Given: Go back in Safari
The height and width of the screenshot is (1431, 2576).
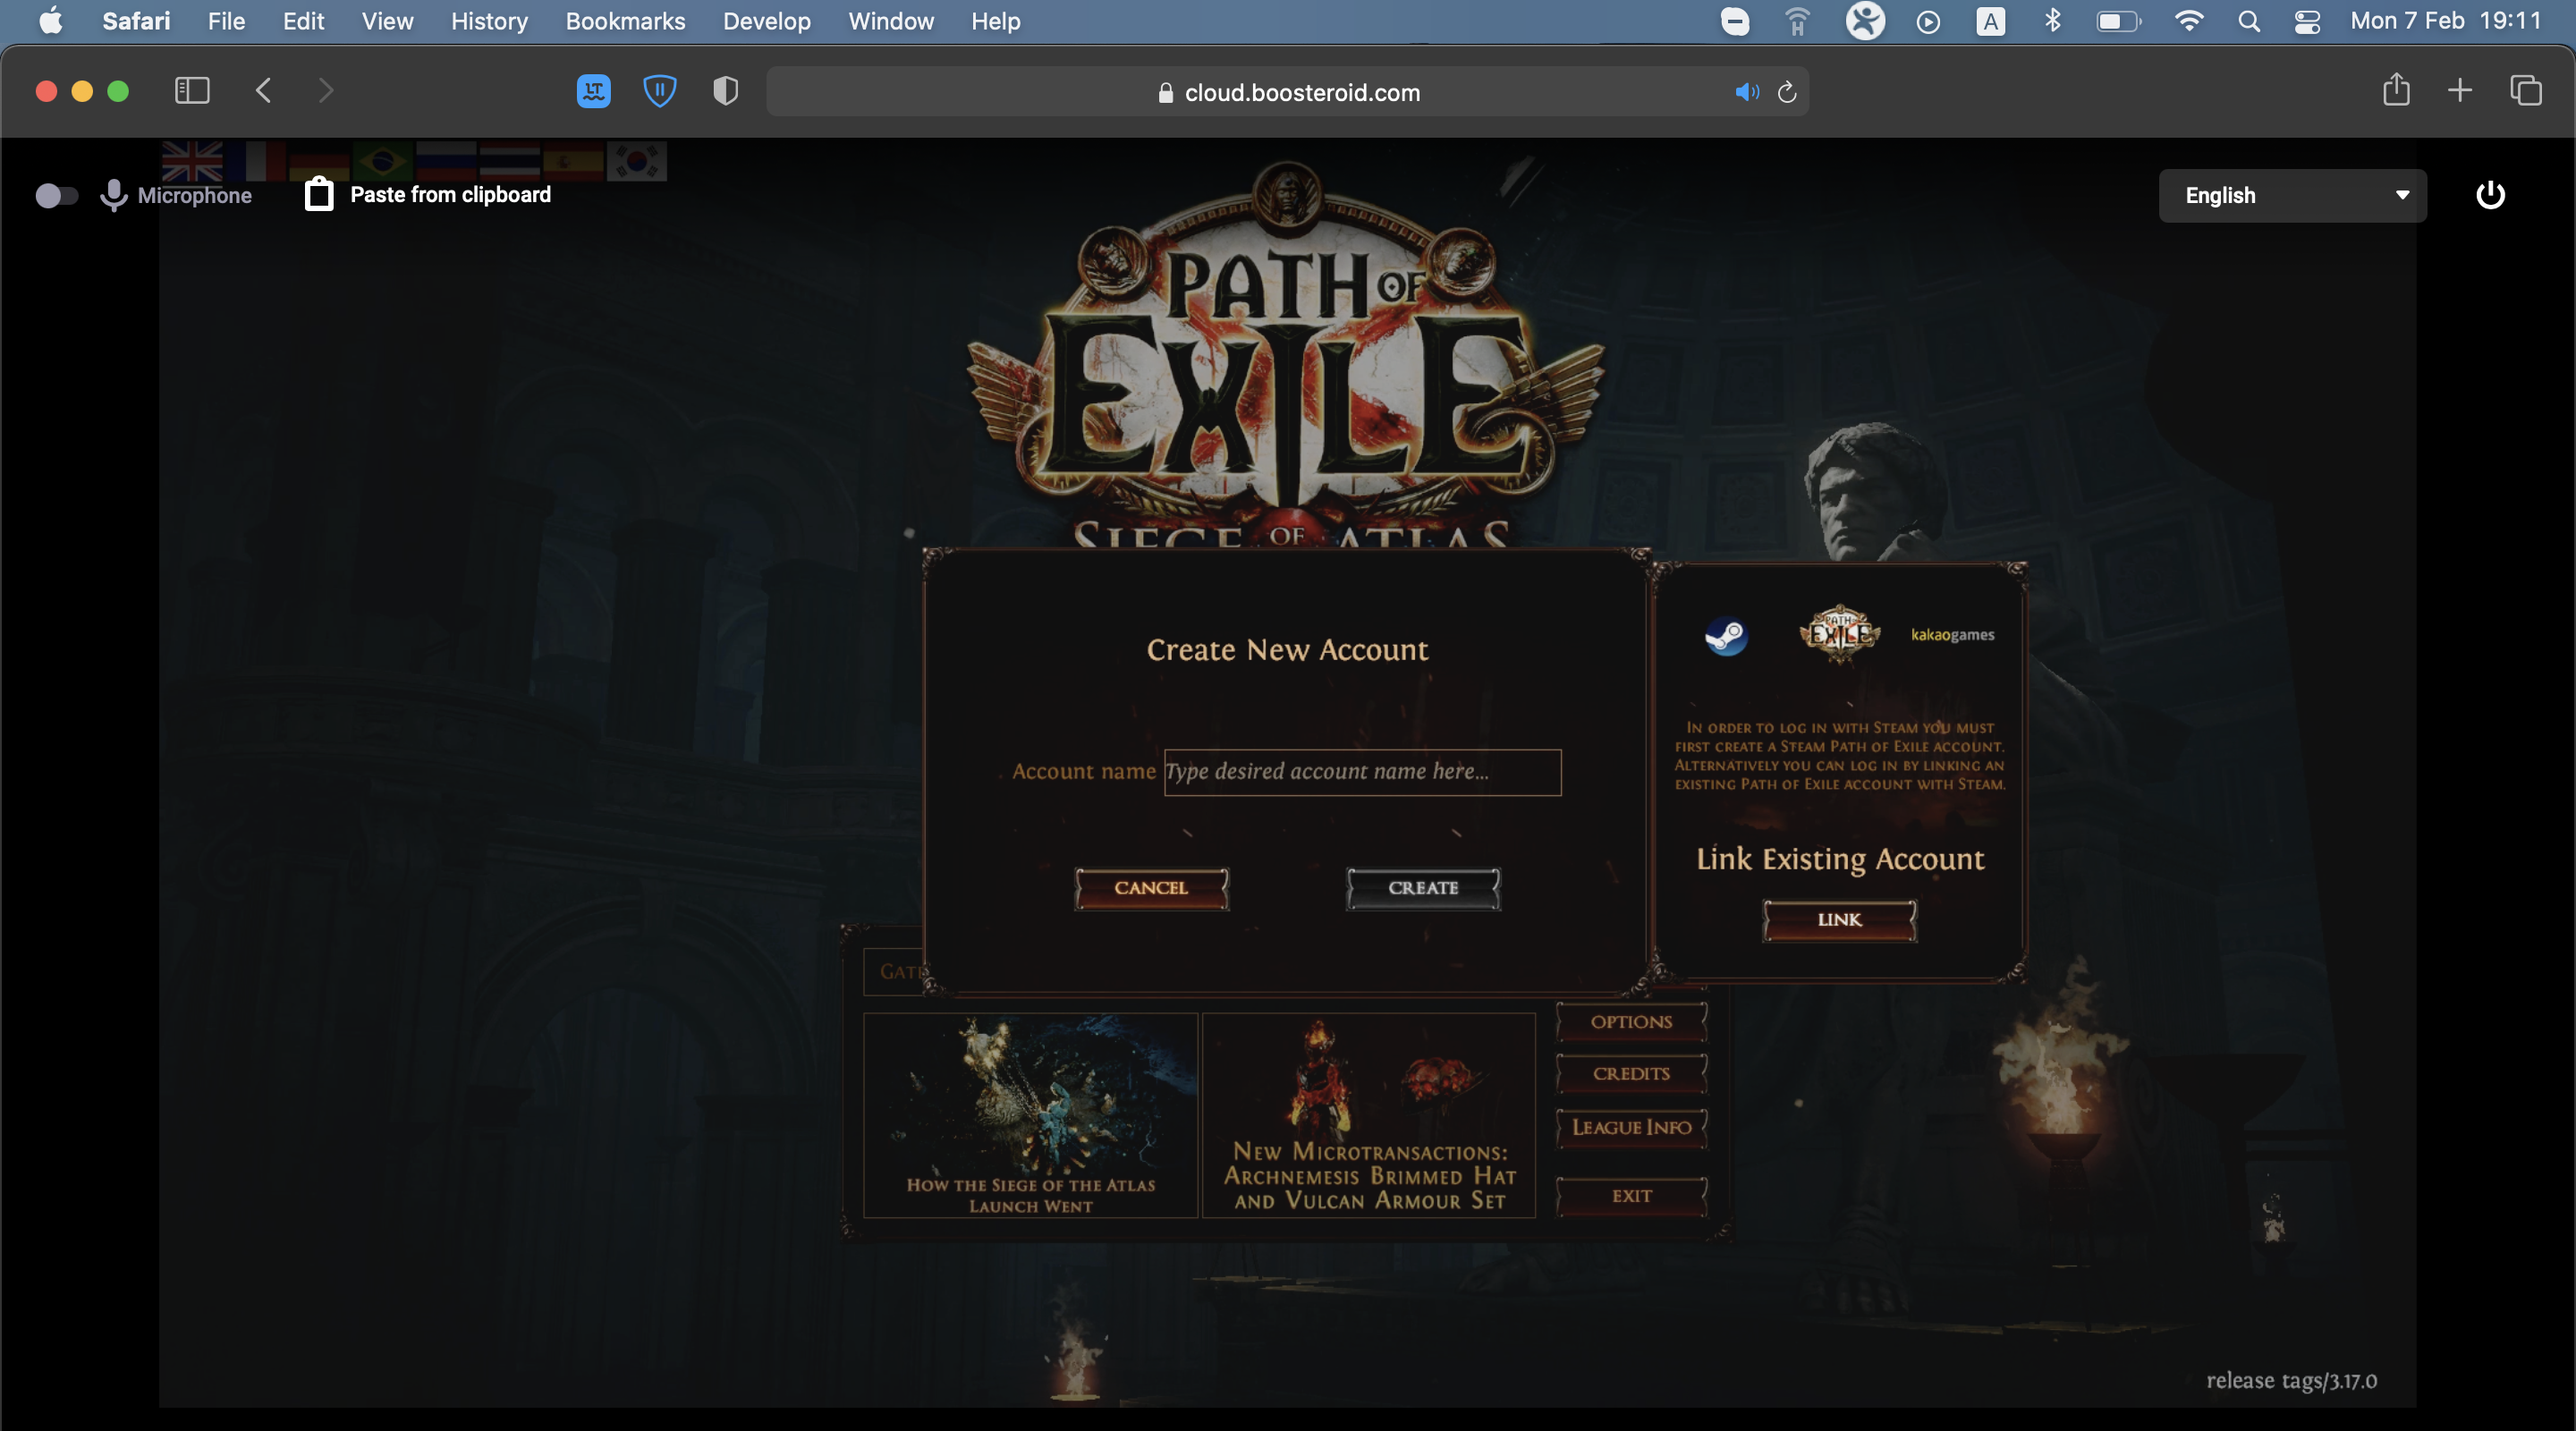Looking at the screenshot, I should click(x=263, y=91).
